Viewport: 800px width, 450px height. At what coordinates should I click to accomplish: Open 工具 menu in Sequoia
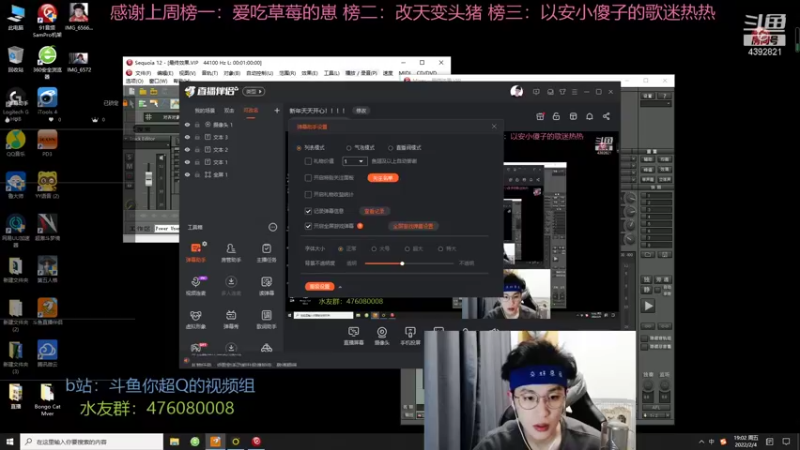332,73
